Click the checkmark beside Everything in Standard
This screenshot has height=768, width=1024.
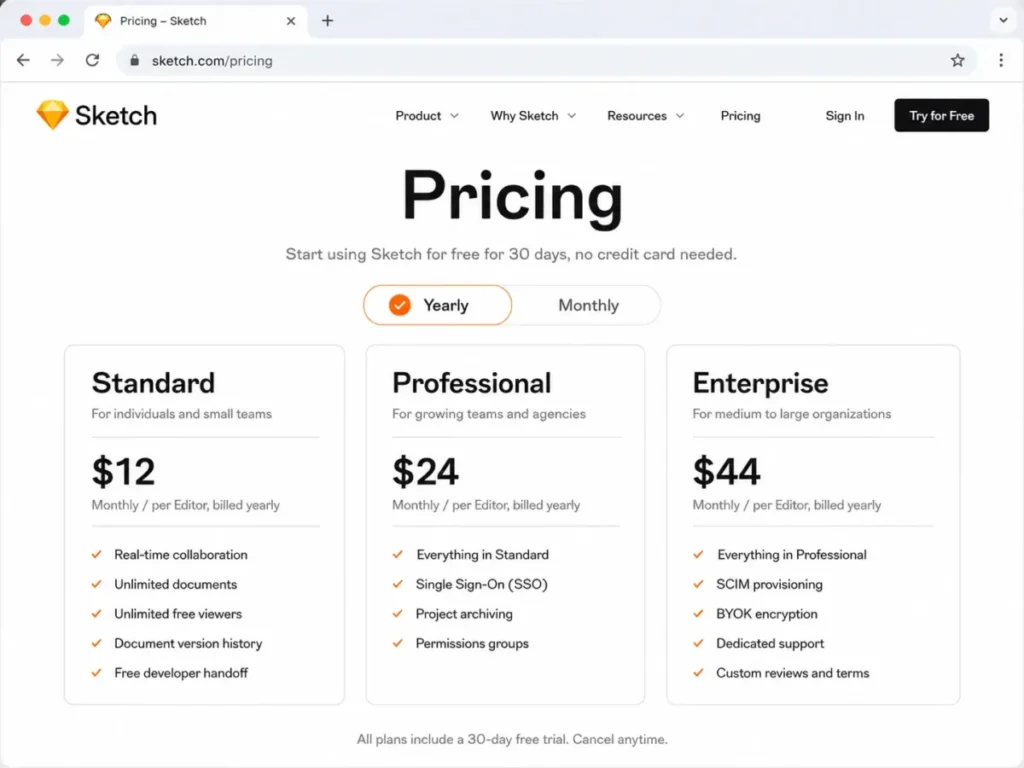tap(398, 554)
